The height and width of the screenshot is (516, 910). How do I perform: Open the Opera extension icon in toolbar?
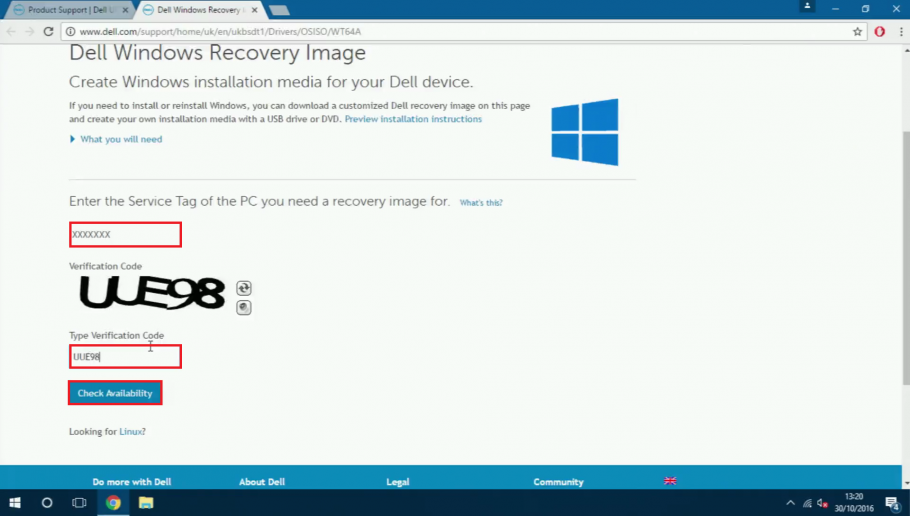tap(880, 32)
